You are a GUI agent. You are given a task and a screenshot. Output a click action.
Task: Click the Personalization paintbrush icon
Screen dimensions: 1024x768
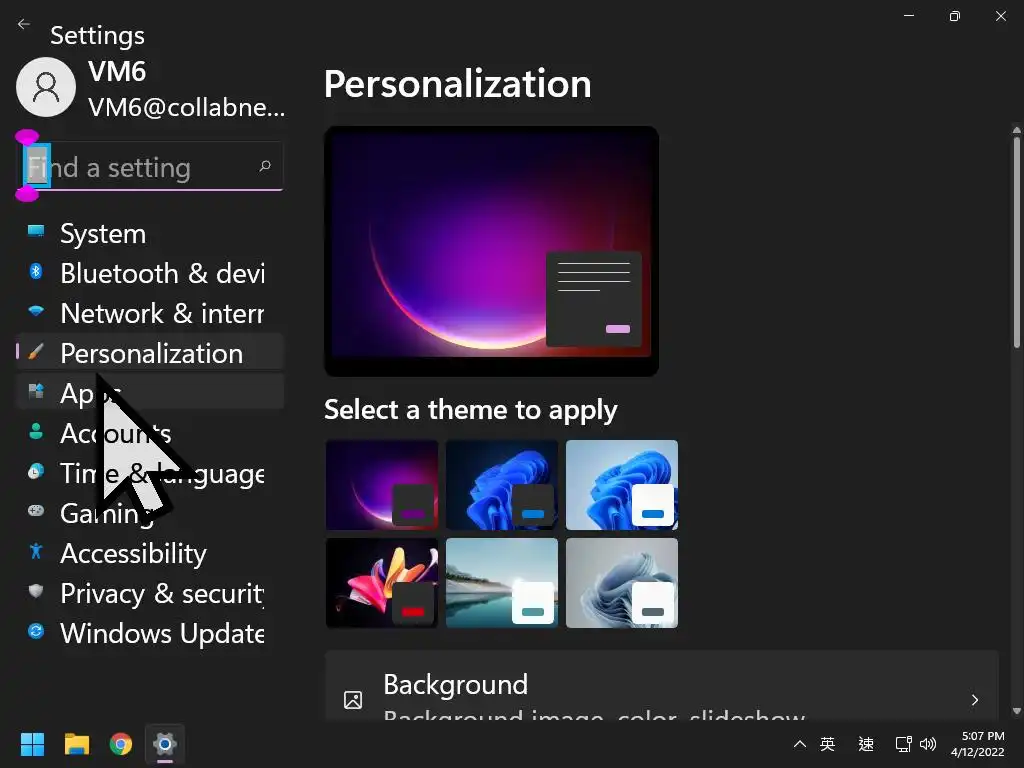pos(36,351)
